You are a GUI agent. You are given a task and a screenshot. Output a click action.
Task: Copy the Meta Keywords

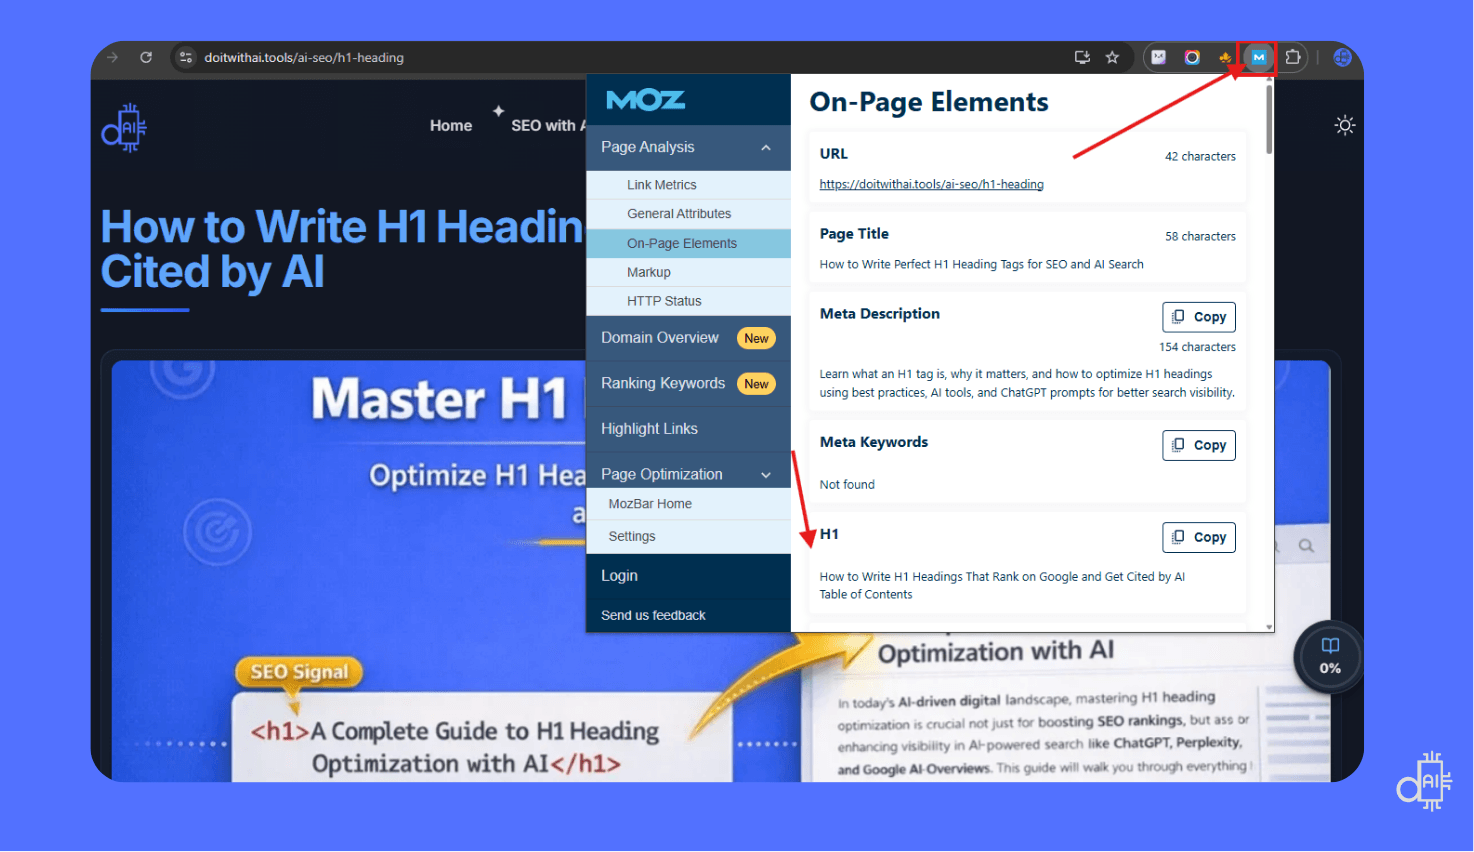pyautogui.click(x=1199, y=445)
